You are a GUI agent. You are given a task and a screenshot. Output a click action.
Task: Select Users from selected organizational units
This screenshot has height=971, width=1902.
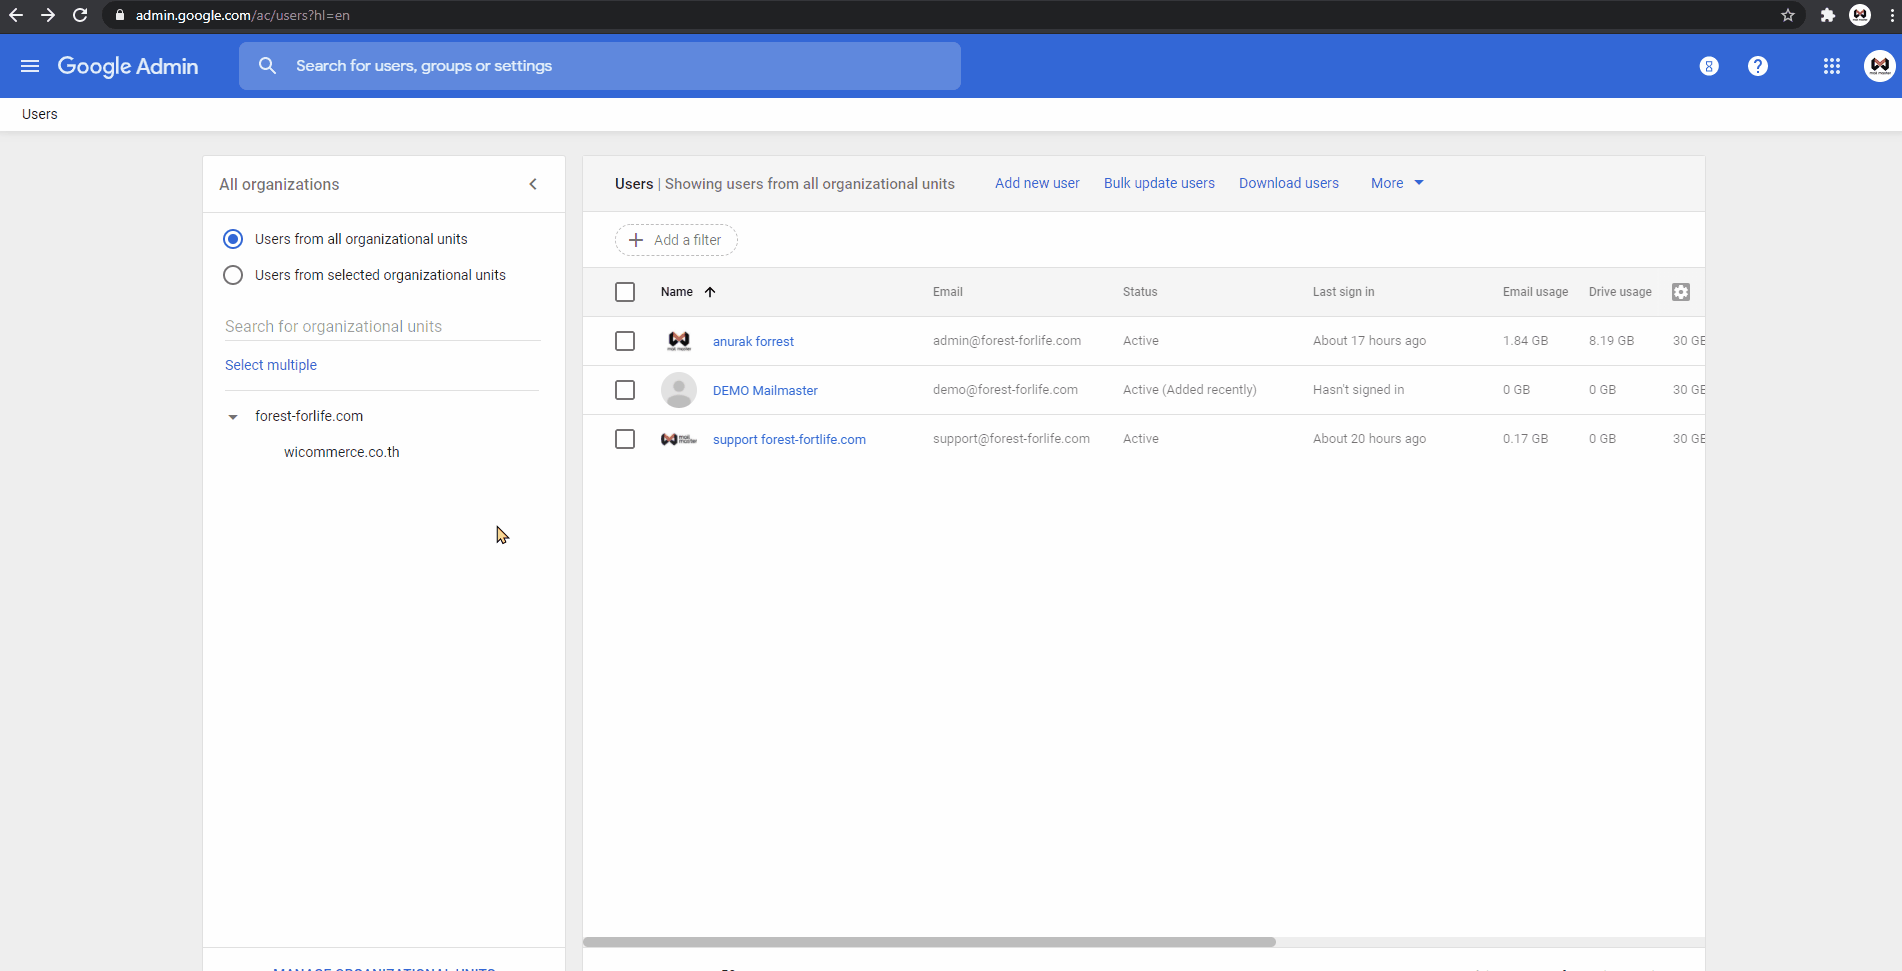(233, 275)
